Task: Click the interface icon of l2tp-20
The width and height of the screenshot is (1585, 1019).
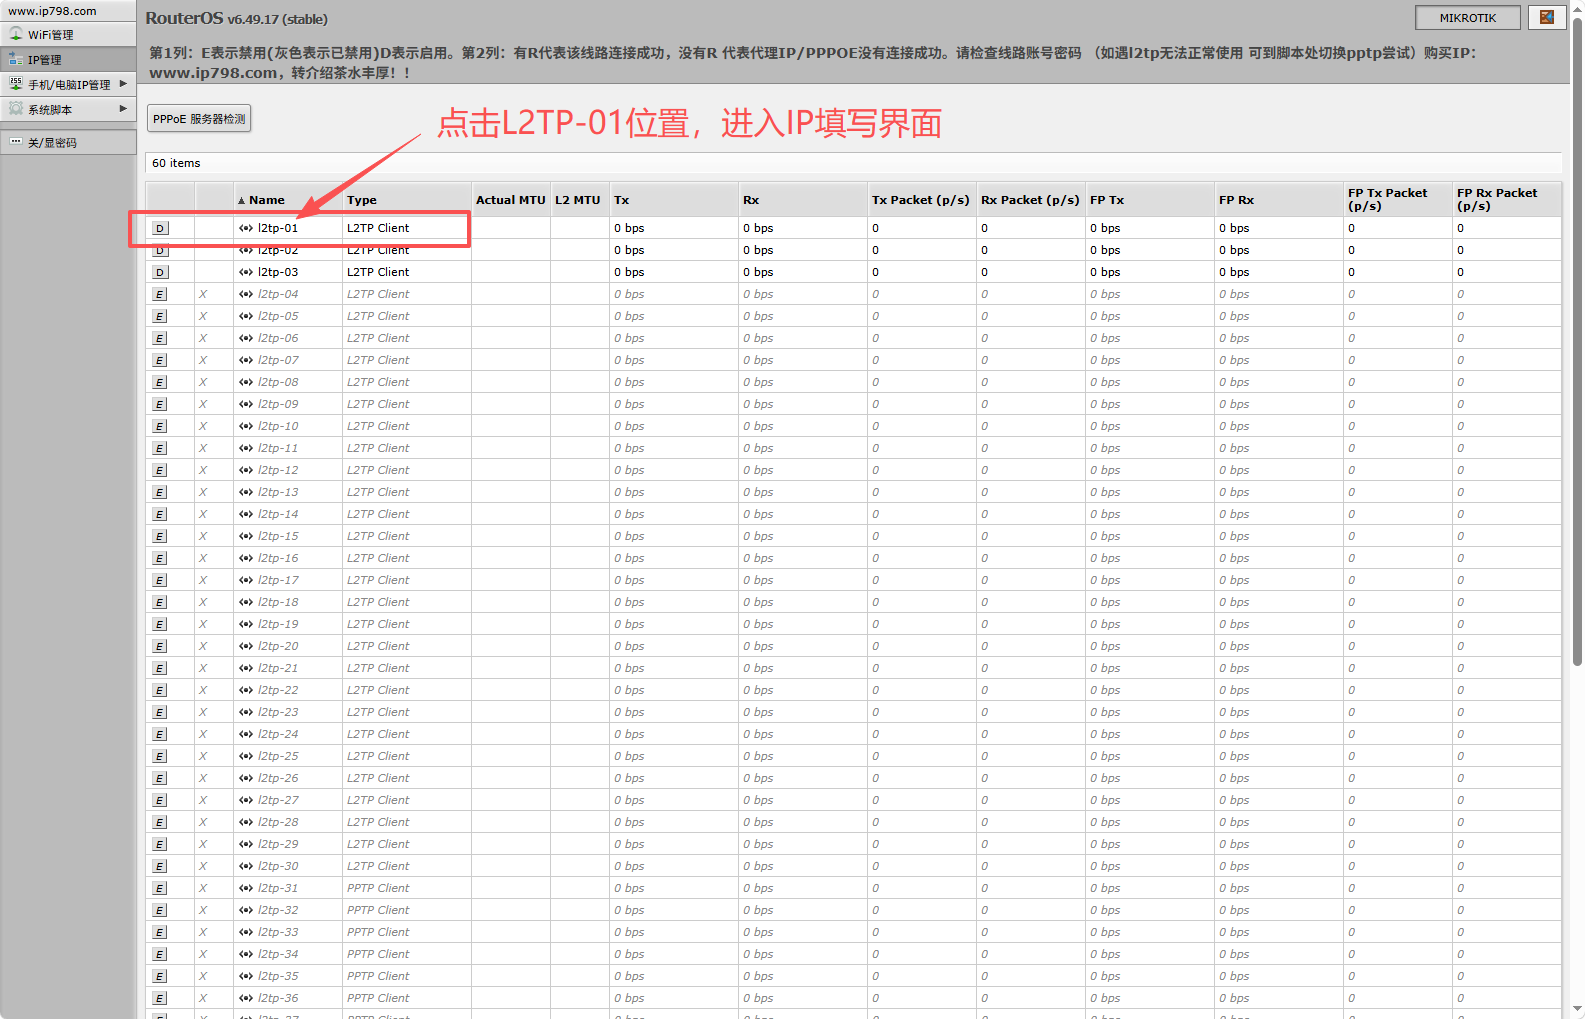Action: pos(246,646)
